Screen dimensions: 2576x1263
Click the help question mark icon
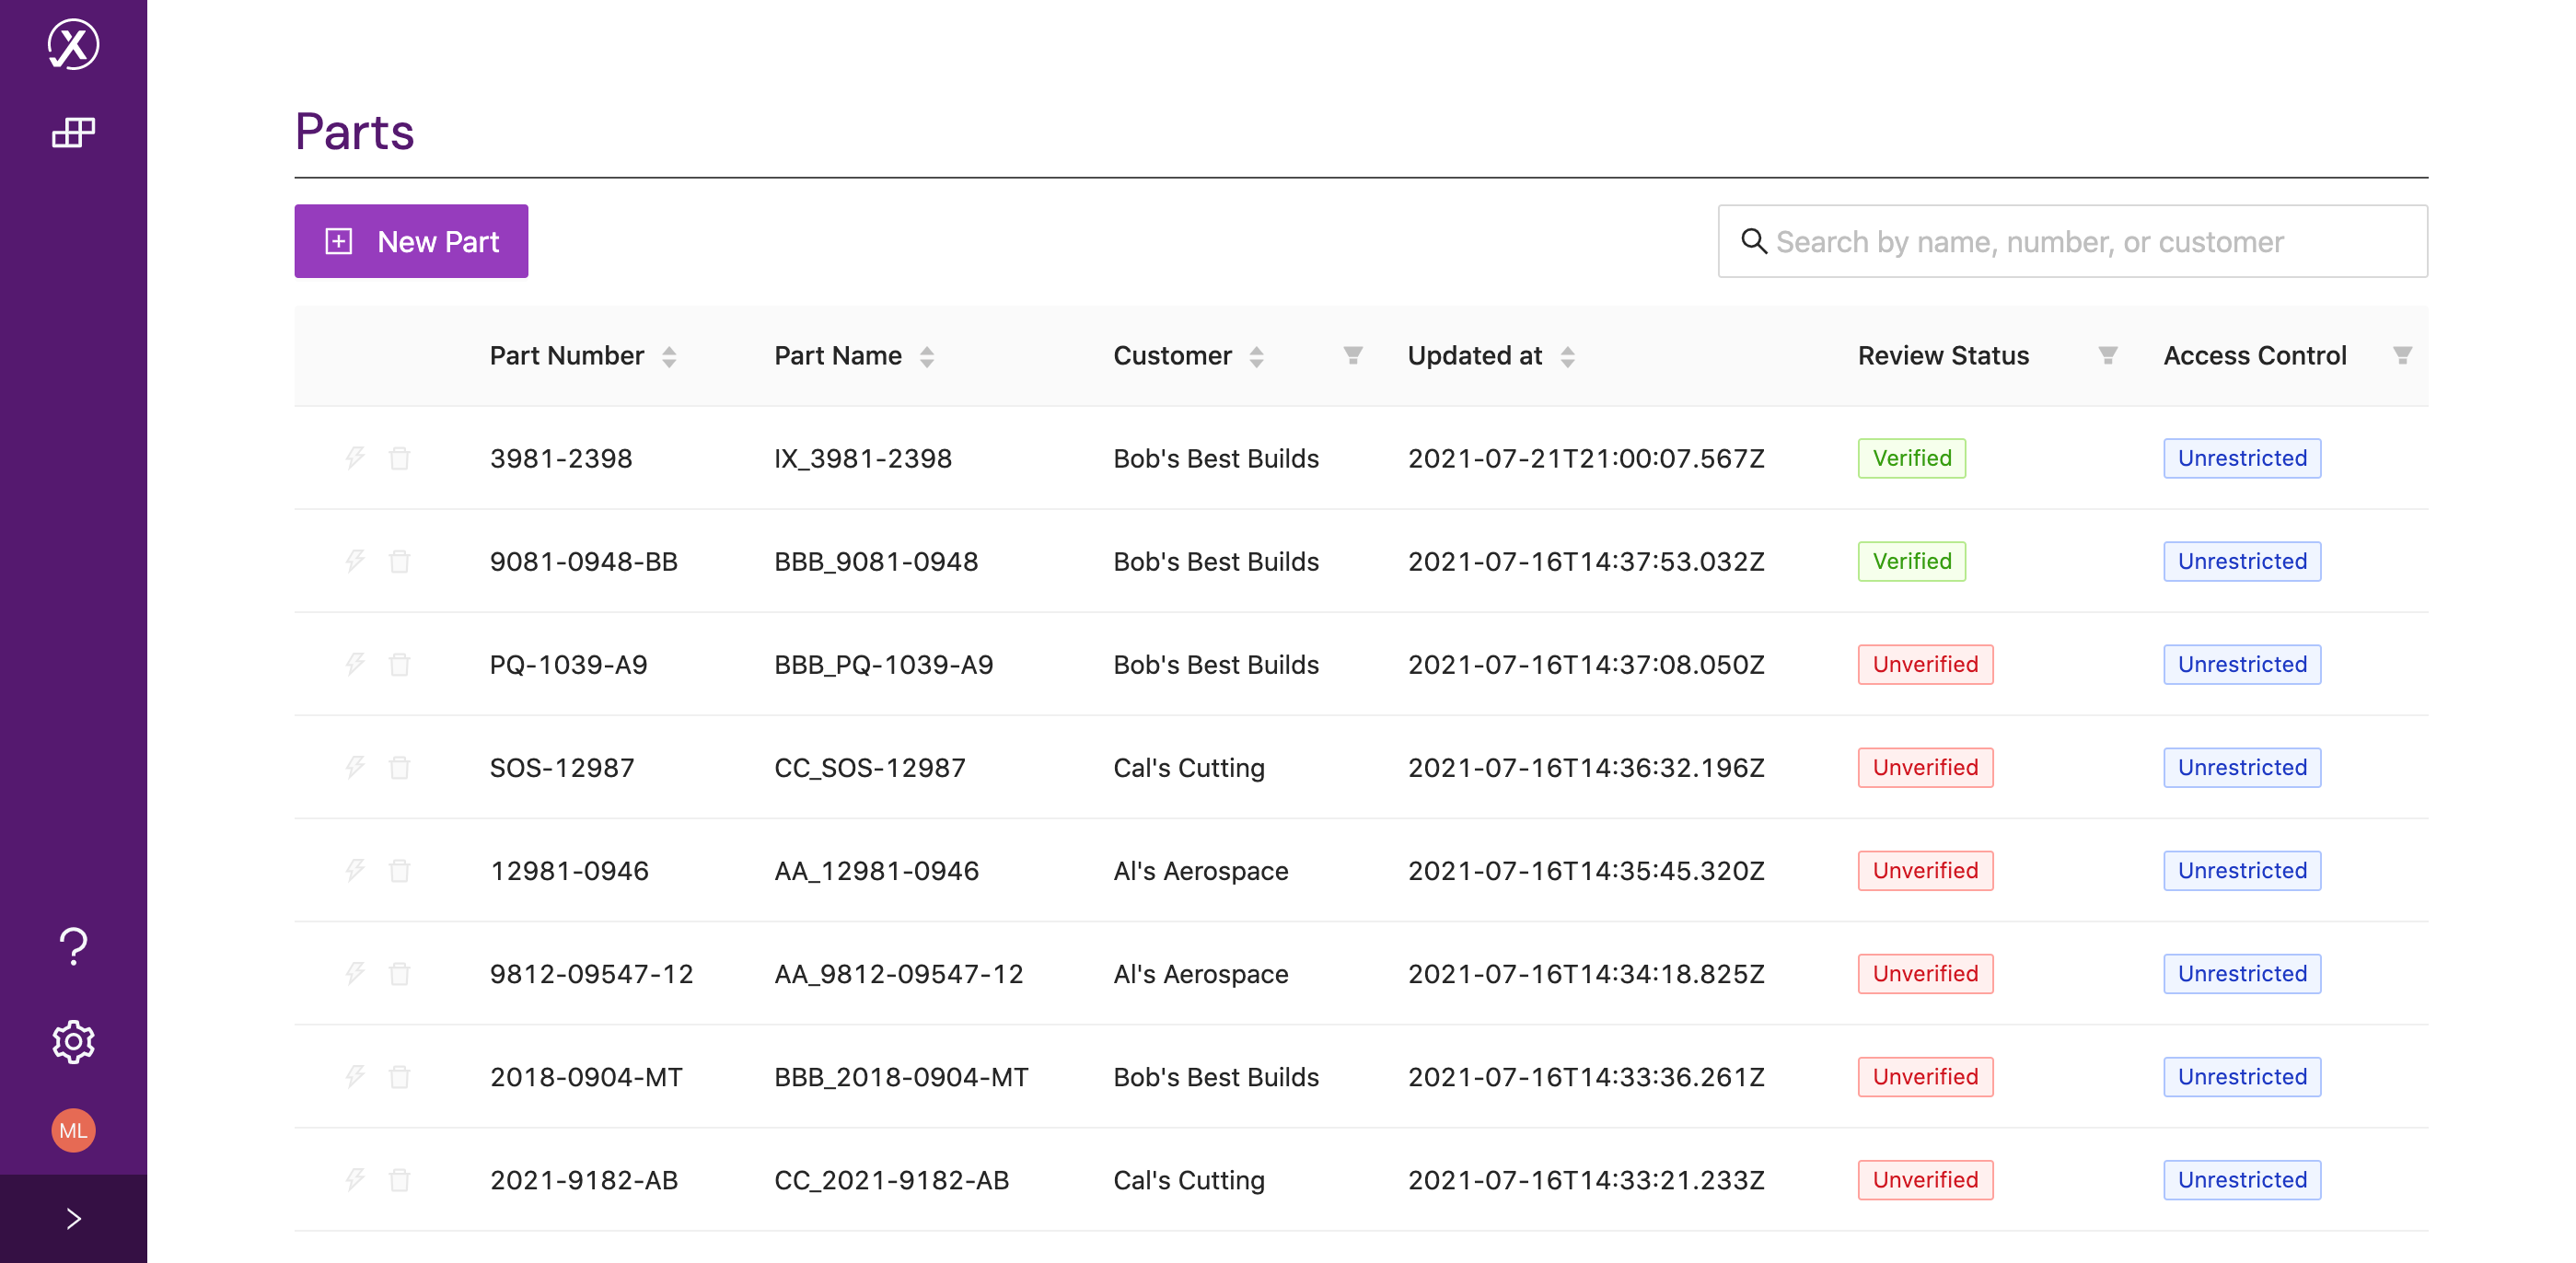pyautogui.click(x=73, y=944)
